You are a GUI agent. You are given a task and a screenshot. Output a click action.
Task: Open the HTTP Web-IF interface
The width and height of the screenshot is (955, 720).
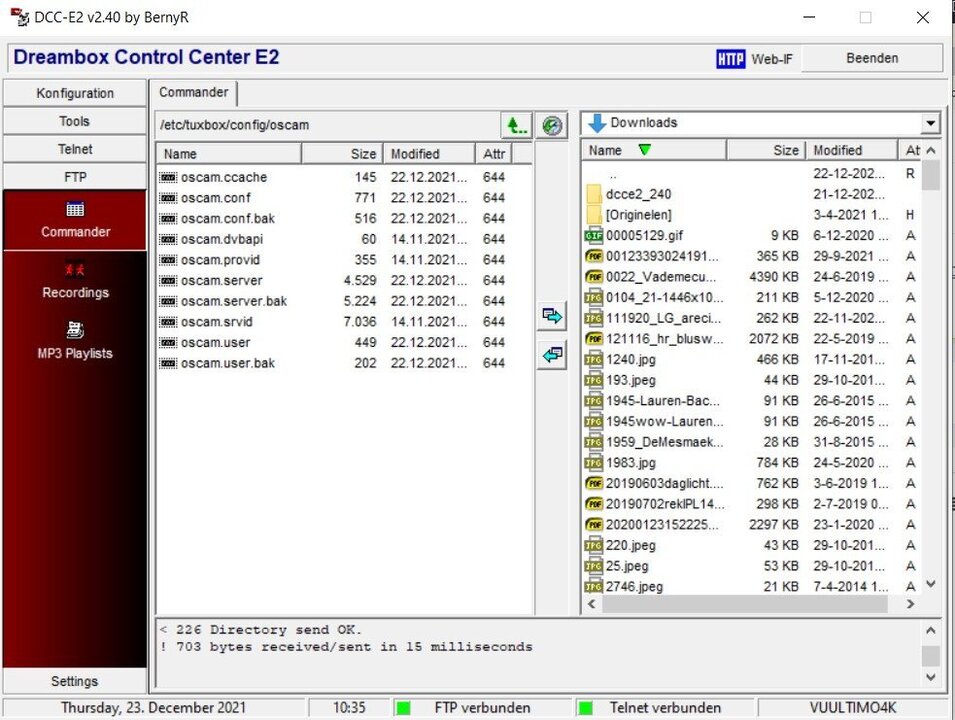coord(752,58)
